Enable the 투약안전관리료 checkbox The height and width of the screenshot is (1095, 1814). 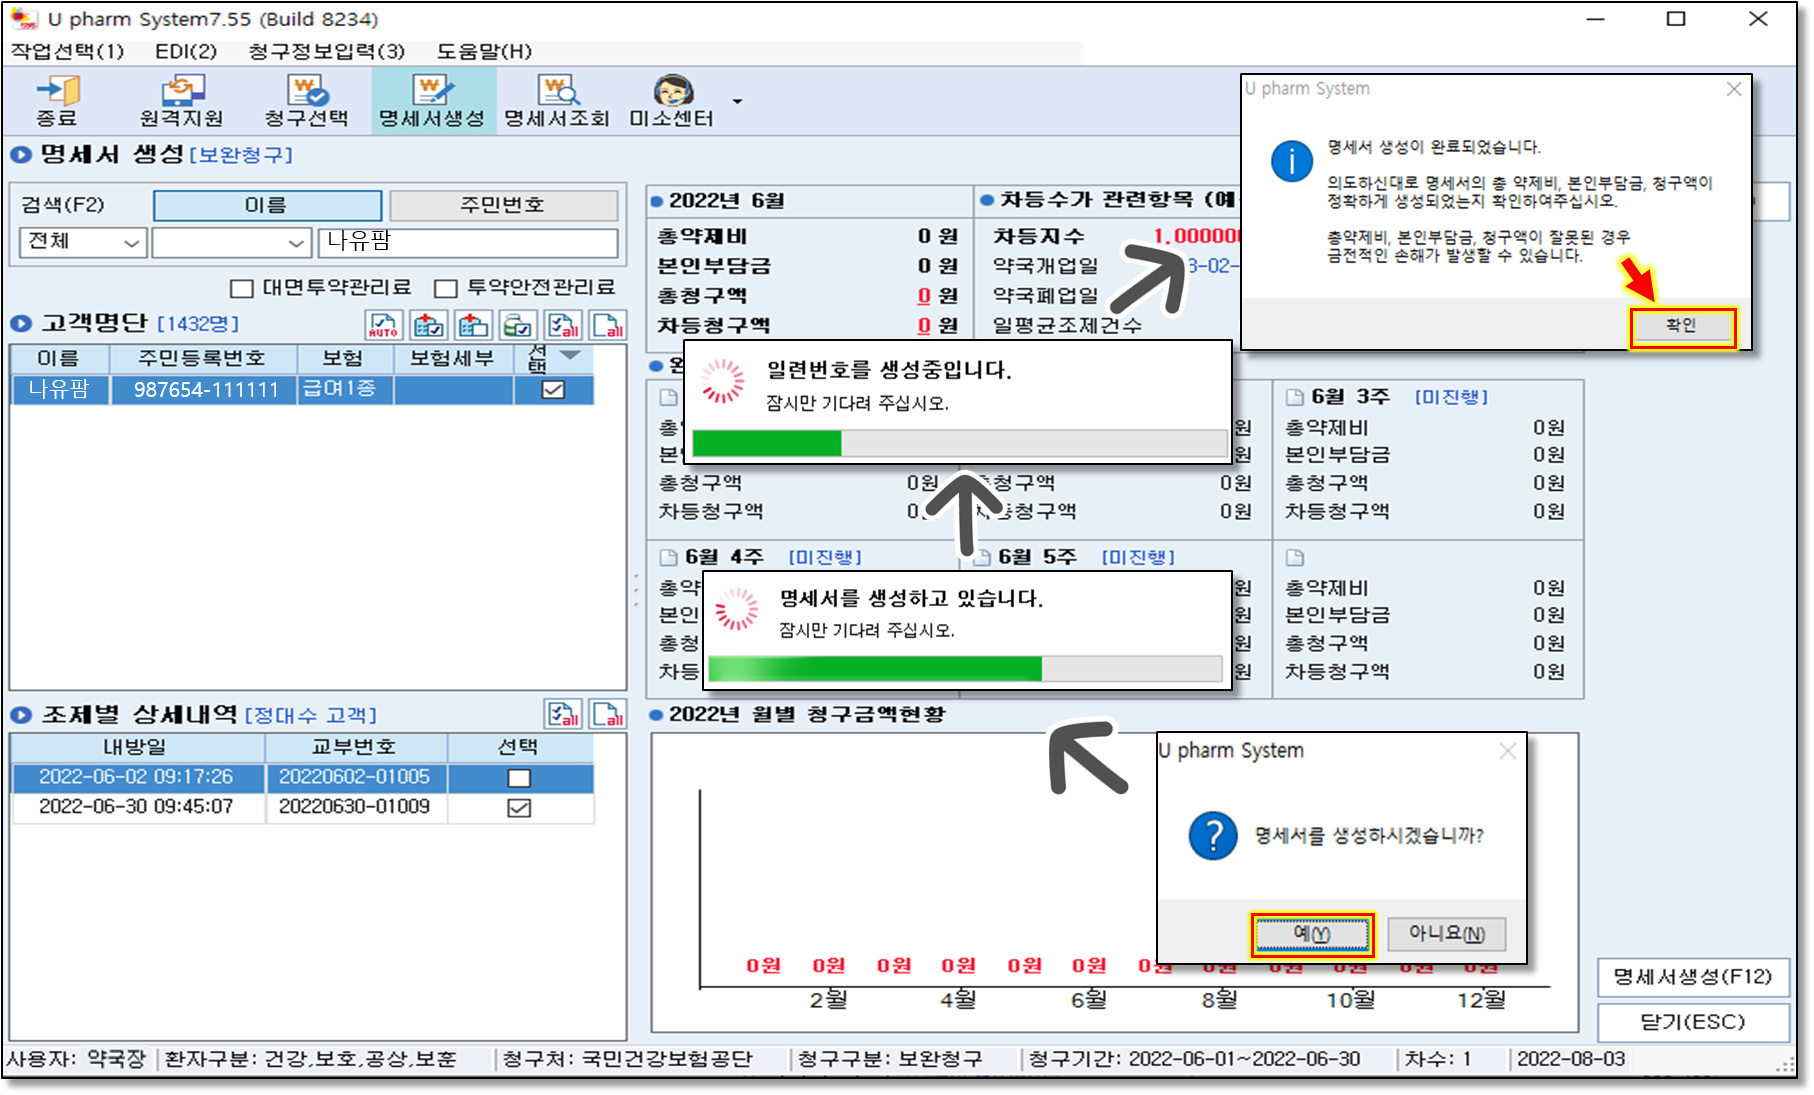pyautogui.click(x=446, y=289)
